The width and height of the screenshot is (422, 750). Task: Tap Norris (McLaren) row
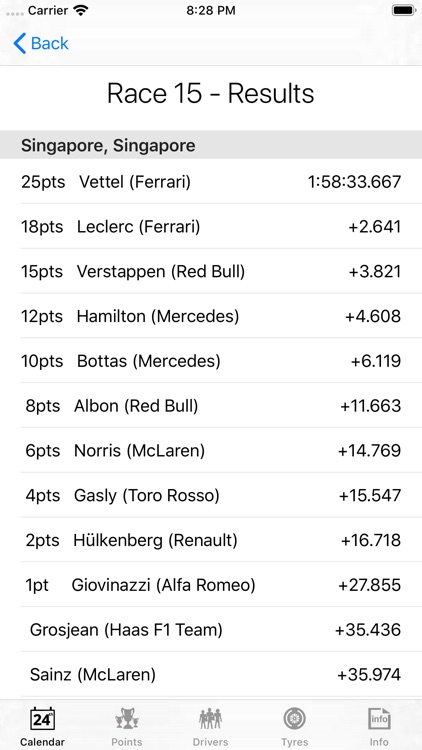click(211, 451)
